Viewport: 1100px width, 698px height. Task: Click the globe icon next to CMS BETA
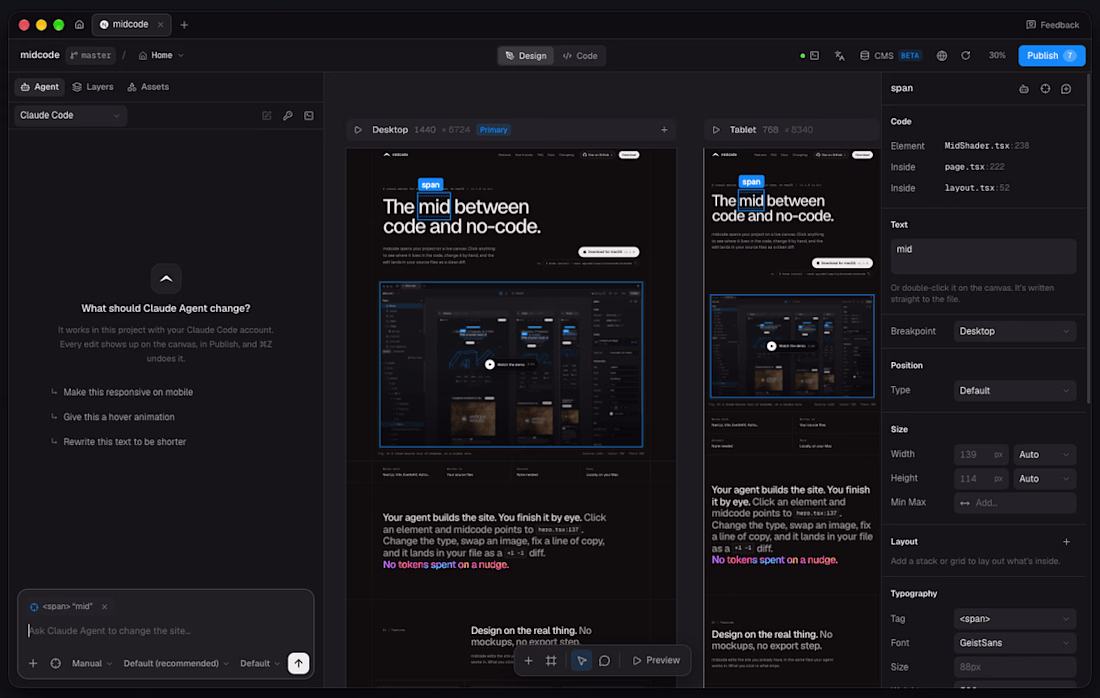(941, 55)
